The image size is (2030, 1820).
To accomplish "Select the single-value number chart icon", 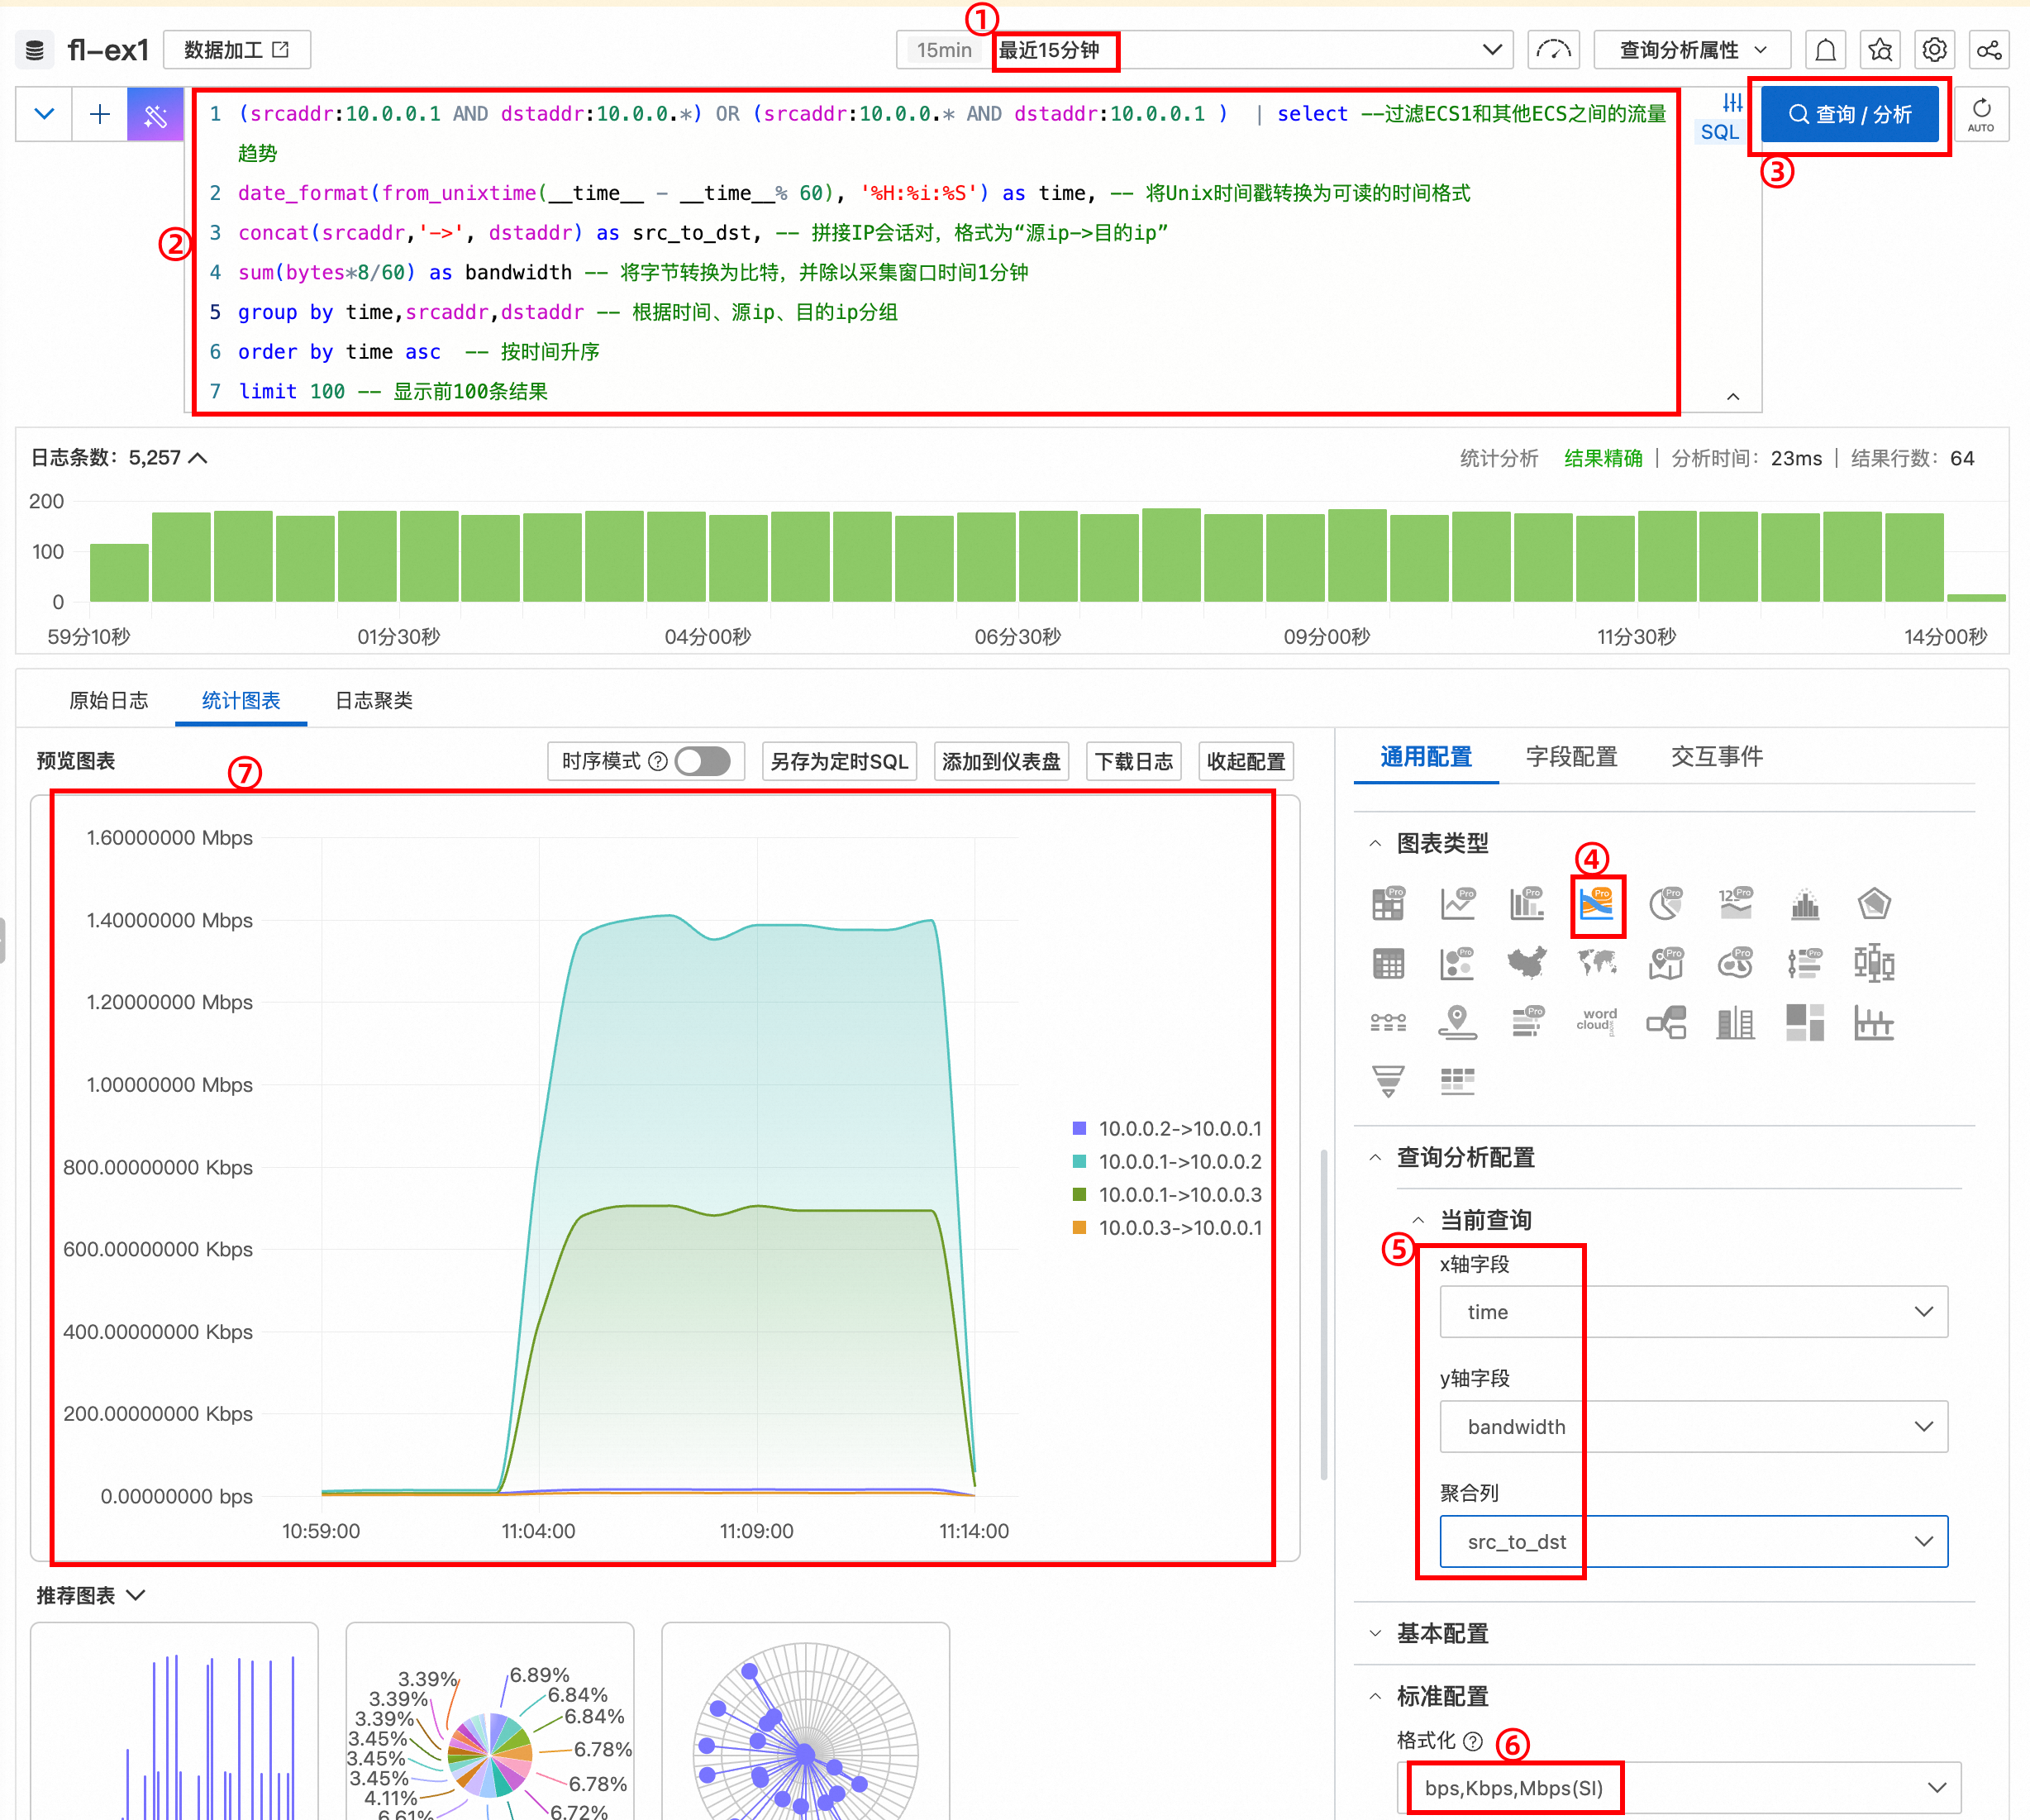I will click(x=1735, y=903).
